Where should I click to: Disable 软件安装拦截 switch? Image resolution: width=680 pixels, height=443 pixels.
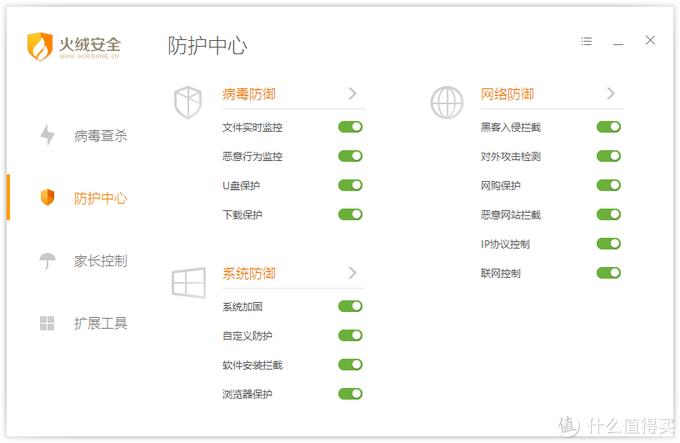click(x=350, y=365)
